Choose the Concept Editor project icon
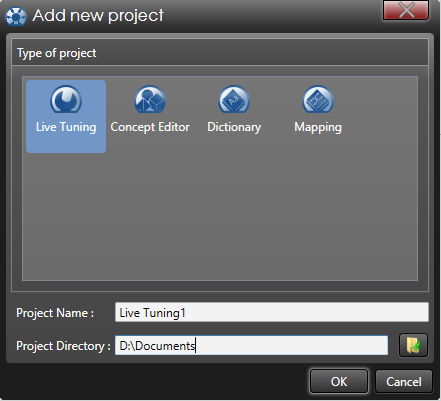The height and width of the screenshot is (401, 441). tap(150, 99)
